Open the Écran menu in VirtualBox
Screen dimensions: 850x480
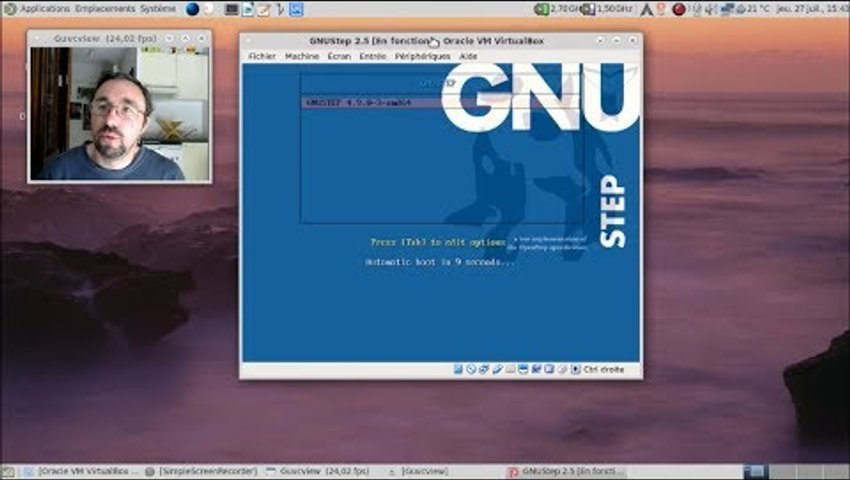[339, 56]
